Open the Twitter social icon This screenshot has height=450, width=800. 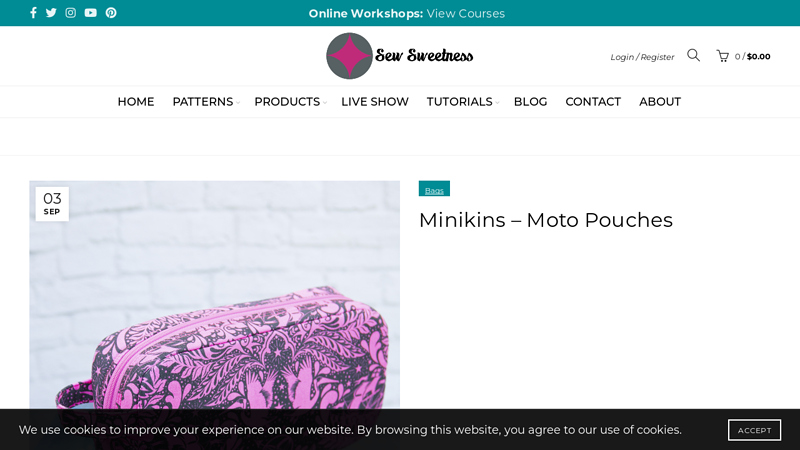coord(51,13)
